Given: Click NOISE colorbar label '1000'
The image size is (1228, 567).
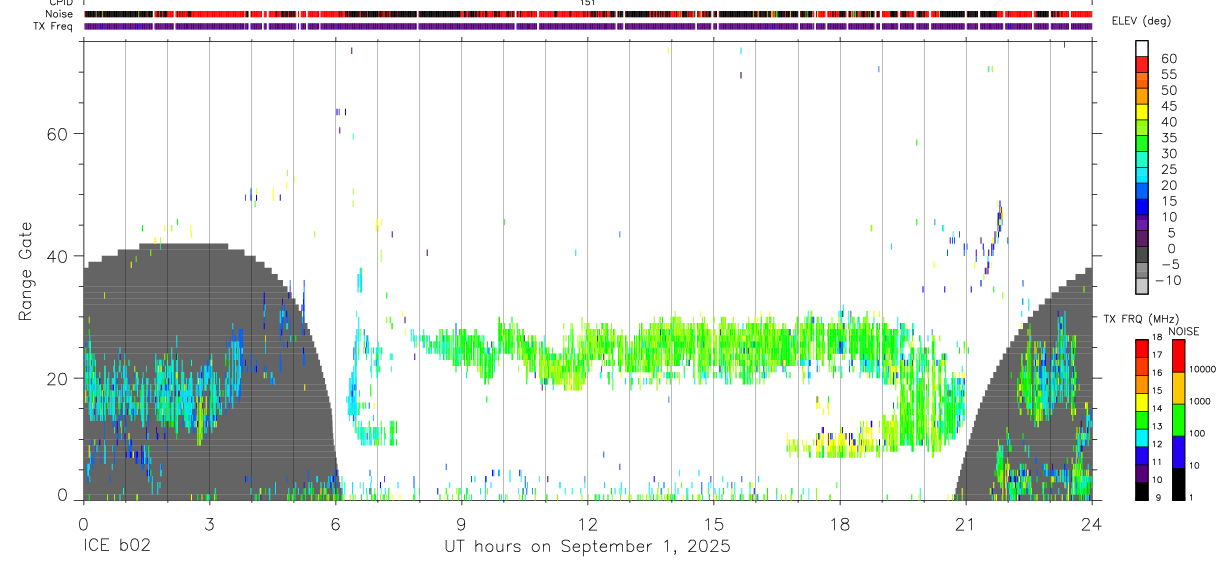Looking at the screenshot, I should 1200,401.
